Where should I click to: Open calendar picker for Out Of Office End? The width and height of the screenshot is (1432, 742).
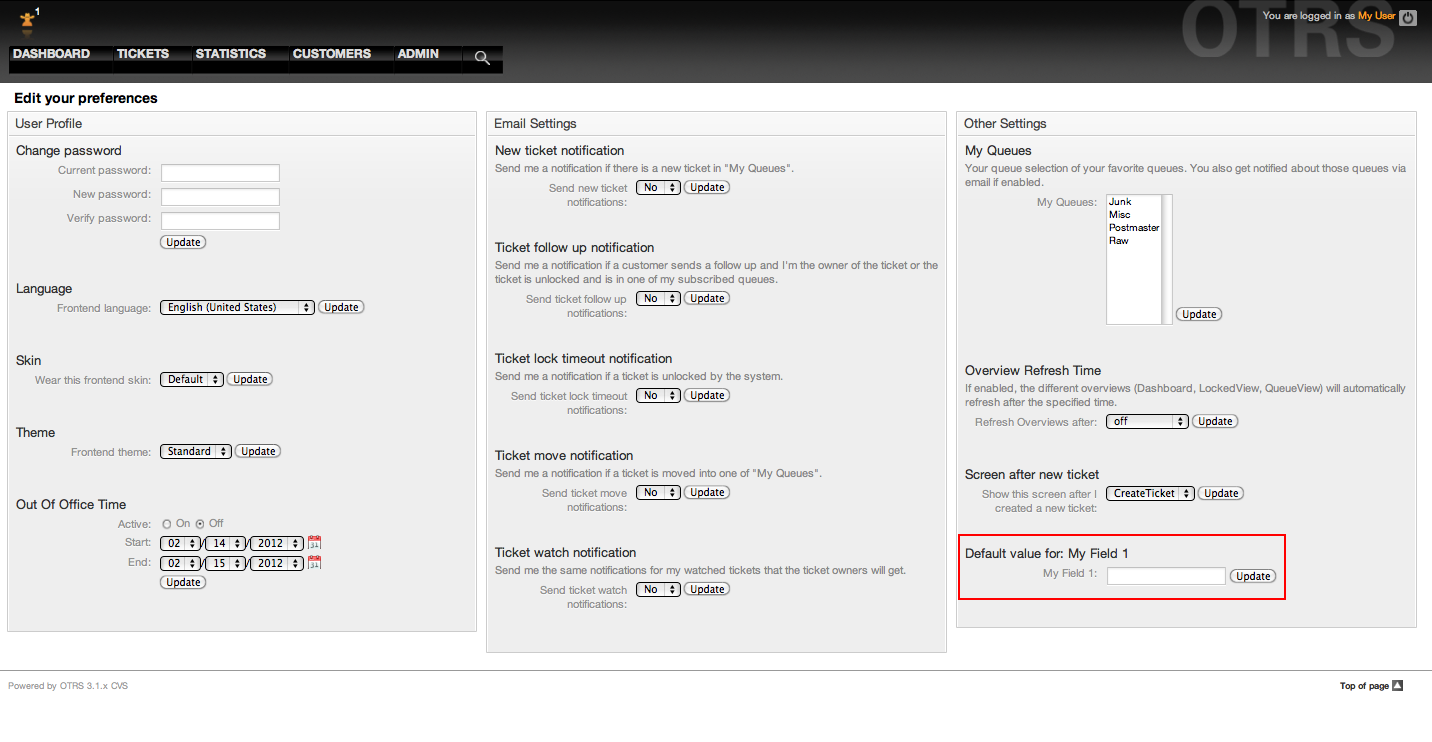point(314,563)
